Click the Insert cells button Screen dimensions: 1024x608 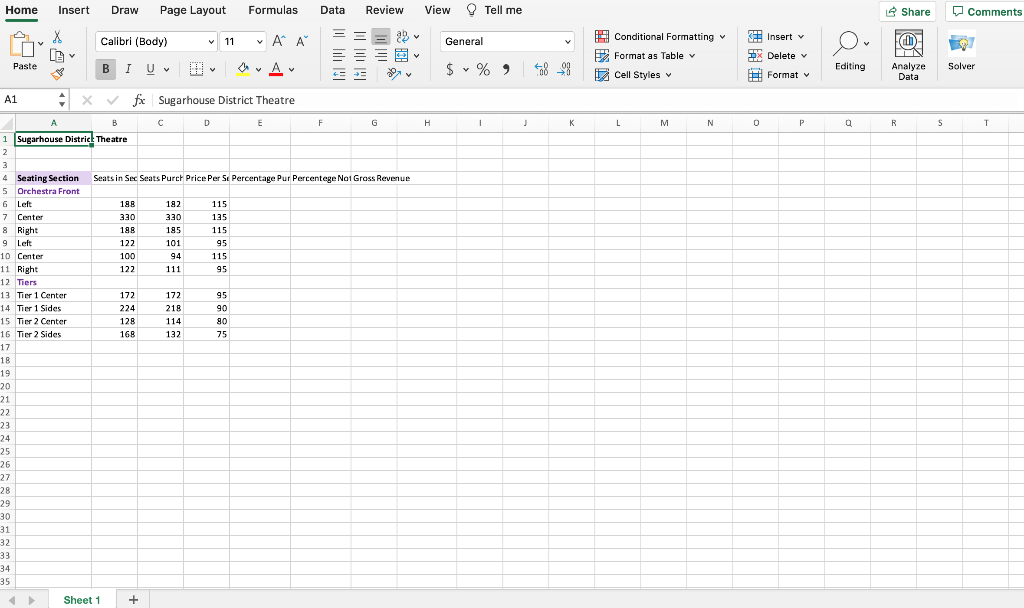(x=776, y=37)
